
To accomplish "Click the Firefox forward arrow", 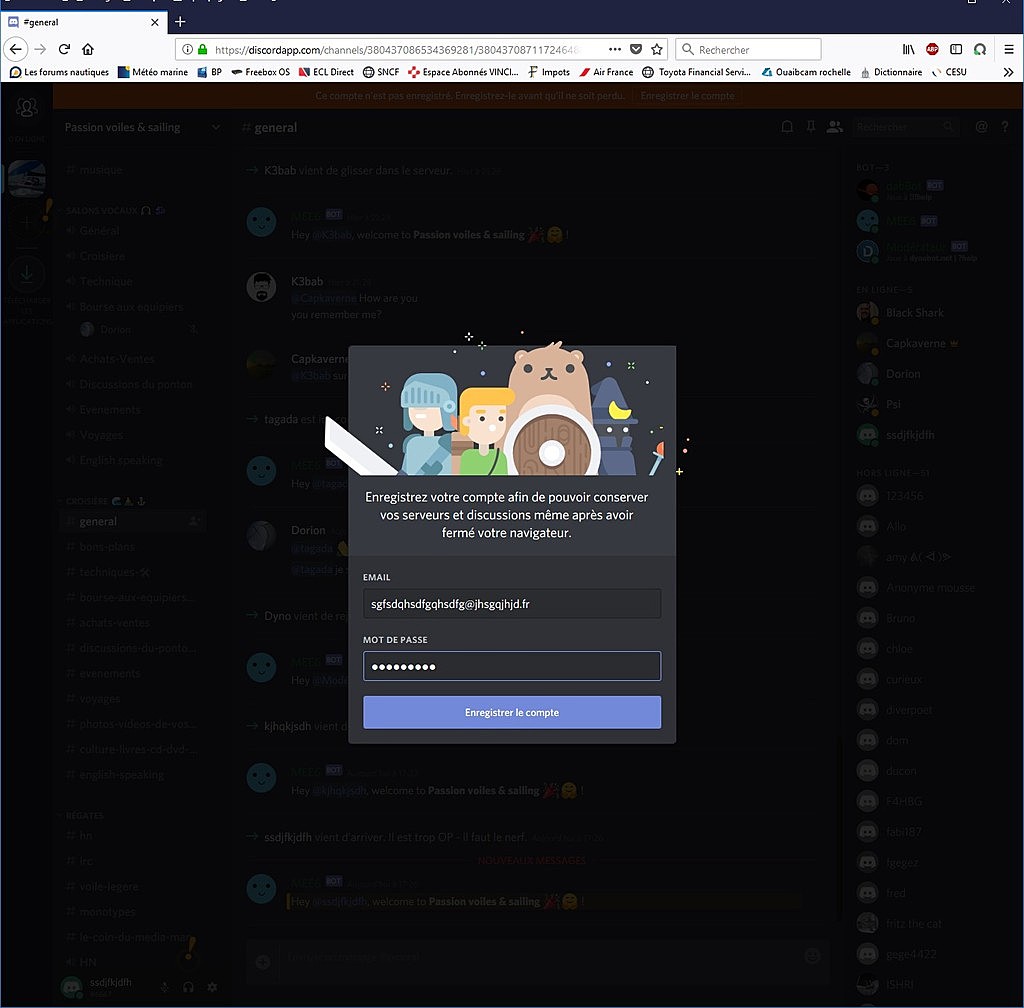I will point(40,49).
